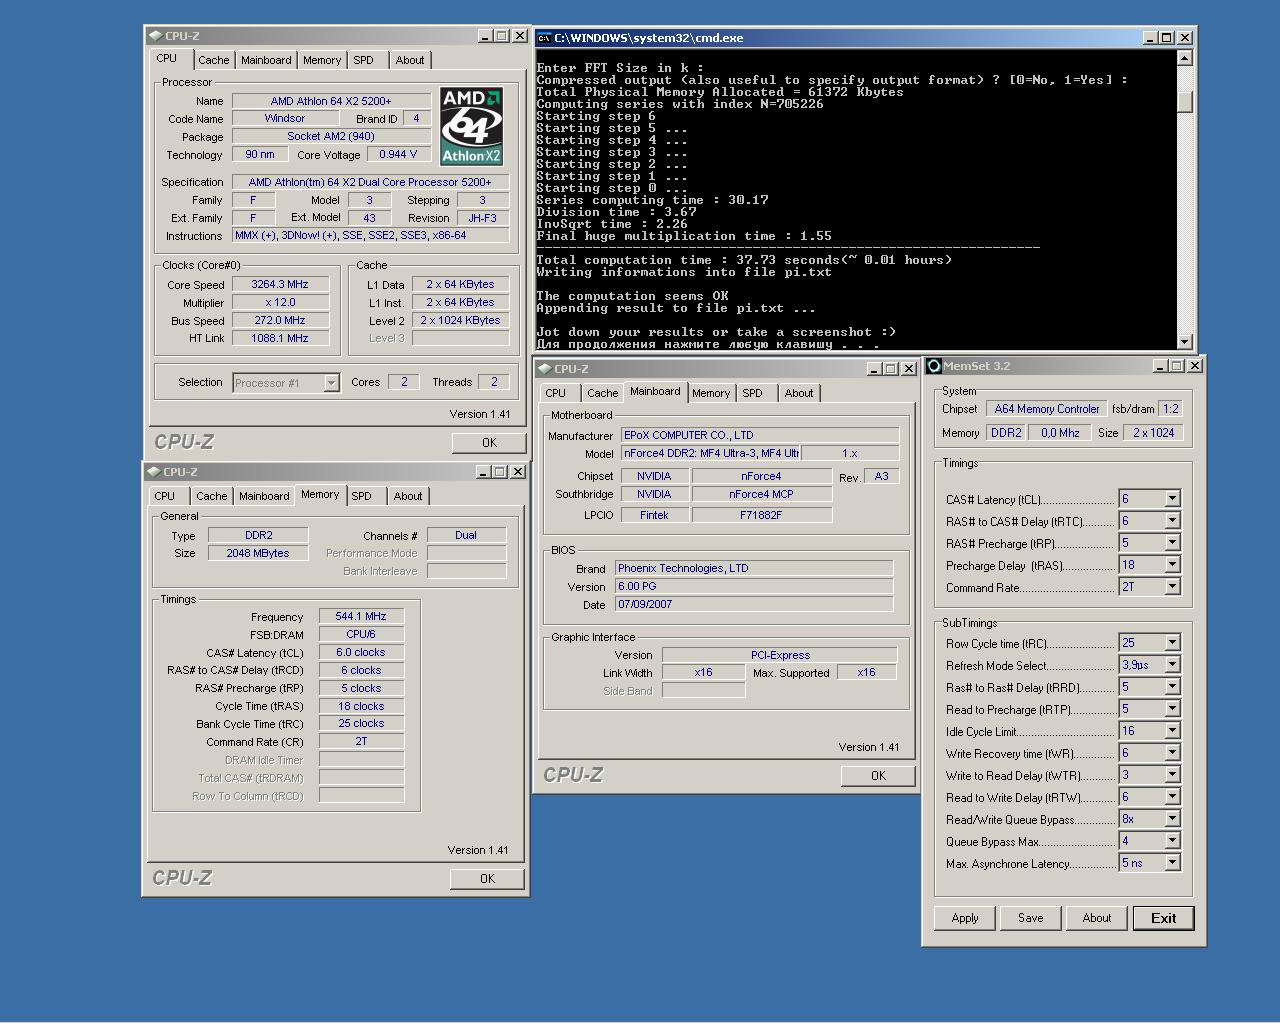Image resolution: width=1280 pixels, height=1030 pixels.
Task: Click the Bus Speed 272.0 MHz value
Action: point(280,320)
